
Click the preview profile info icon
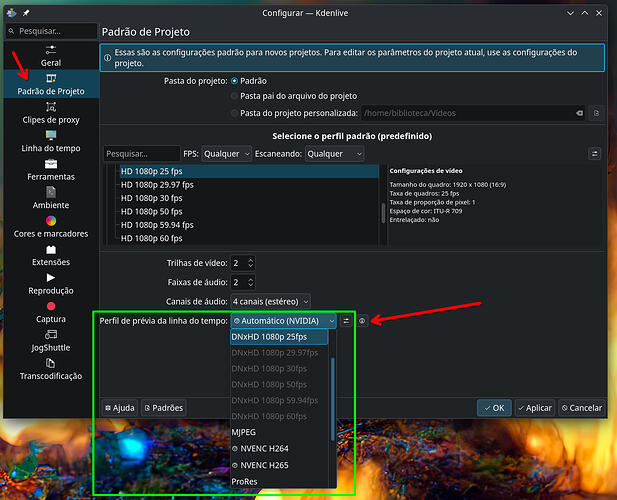pyautogui.click(x=363, y=320)
